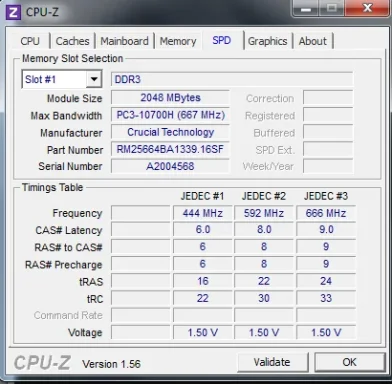Viewport: 392px width, 384px height.
Task: Open the Graphics tab
Action: coord(267,41)
